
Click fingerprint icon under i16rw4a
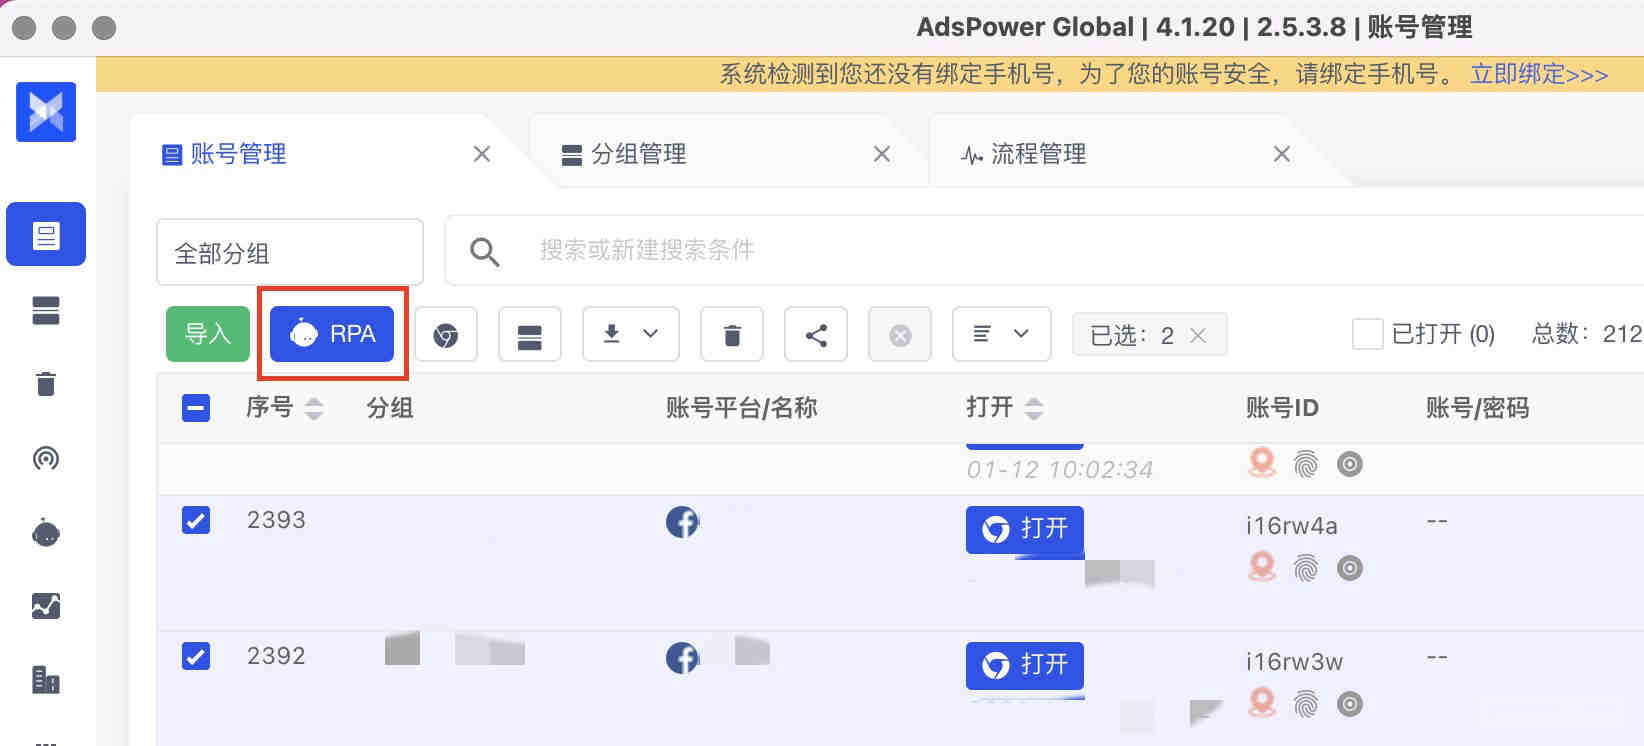(1306, 568)
